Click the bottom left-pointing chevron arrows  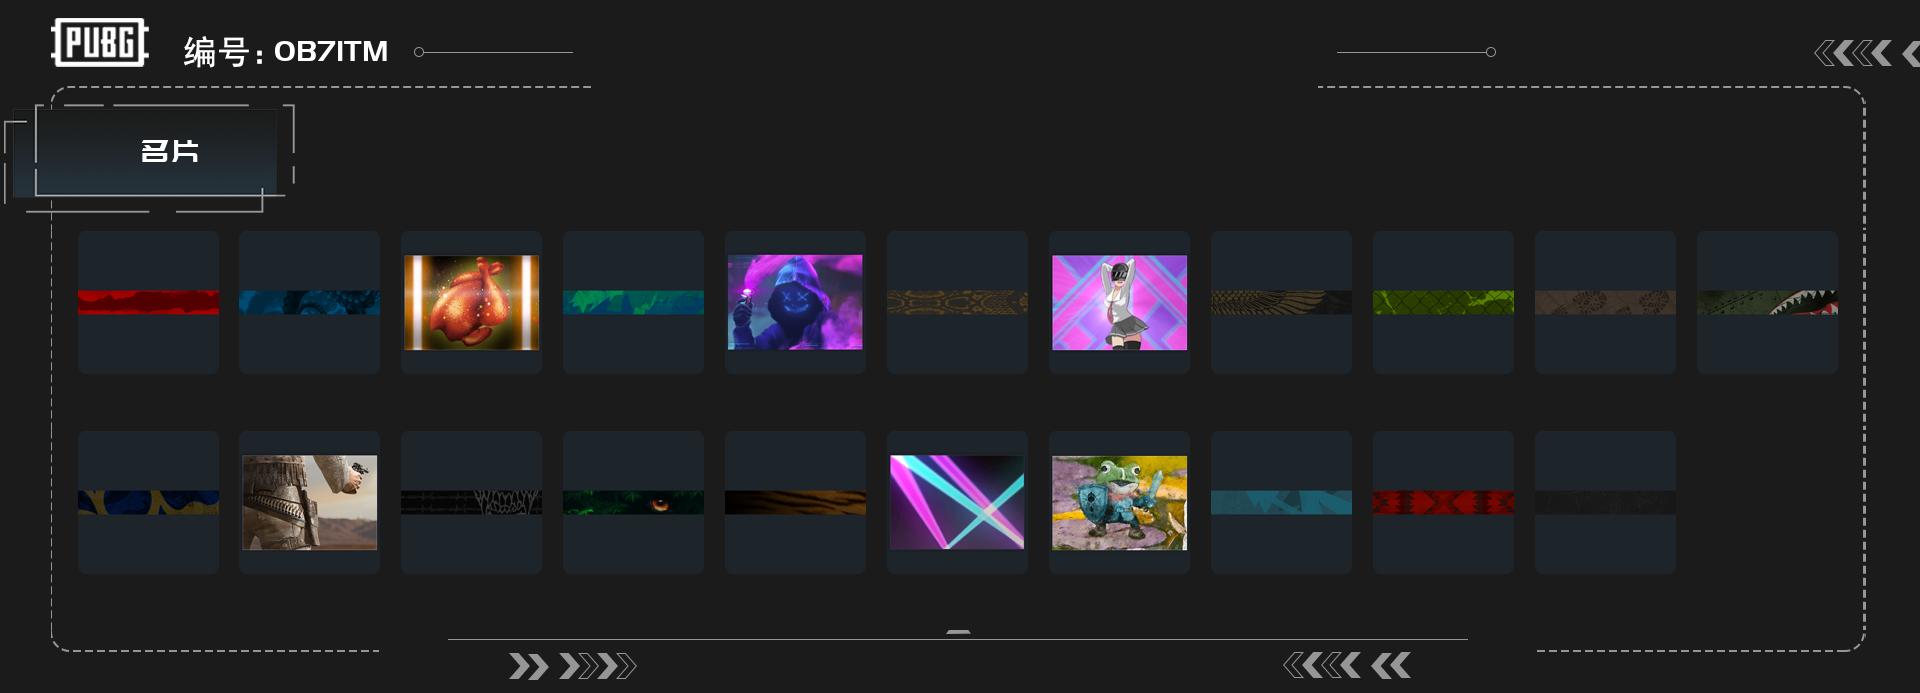(x=1347, y=665)
